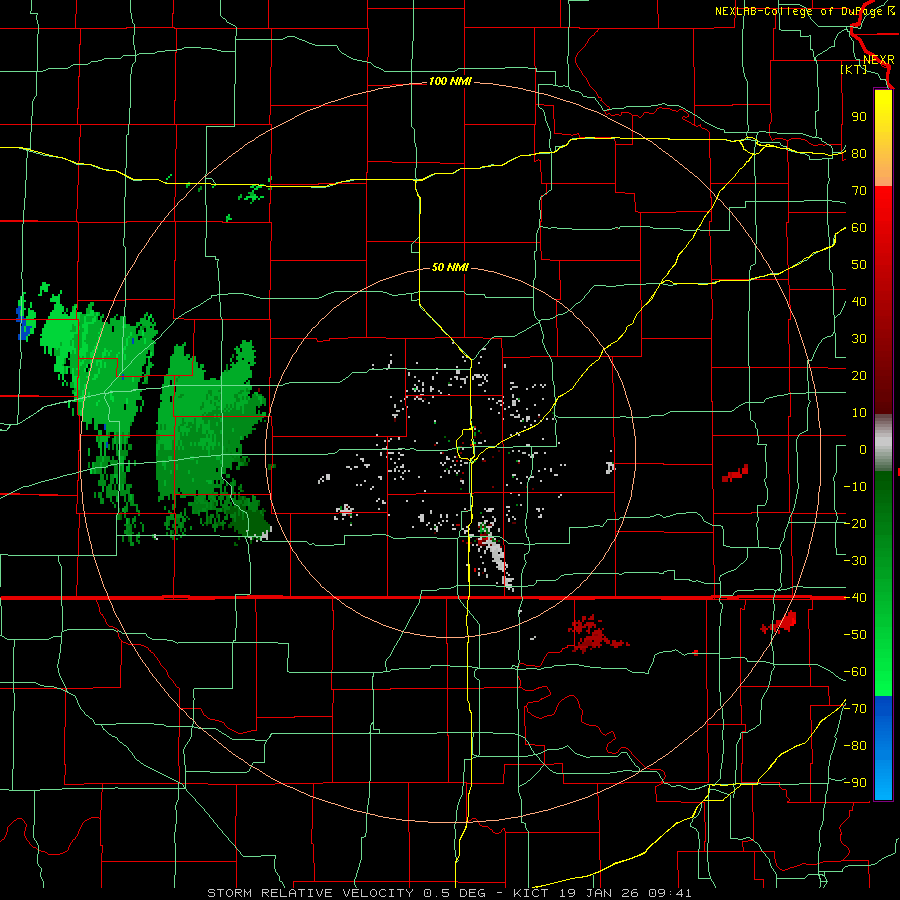Select the 80 knot scale label
Viewport: 900px width, 900px height.
[859, 154]
